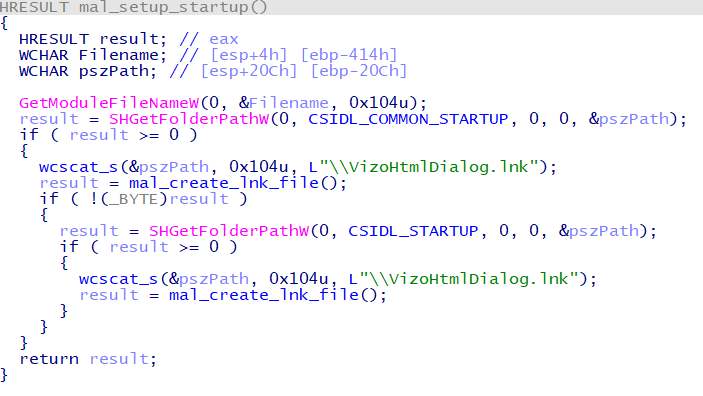The image size is (703, 396).
Task: Click the first VizoHtmlDialog.lnk string literal
Action: tap(423, 167)
